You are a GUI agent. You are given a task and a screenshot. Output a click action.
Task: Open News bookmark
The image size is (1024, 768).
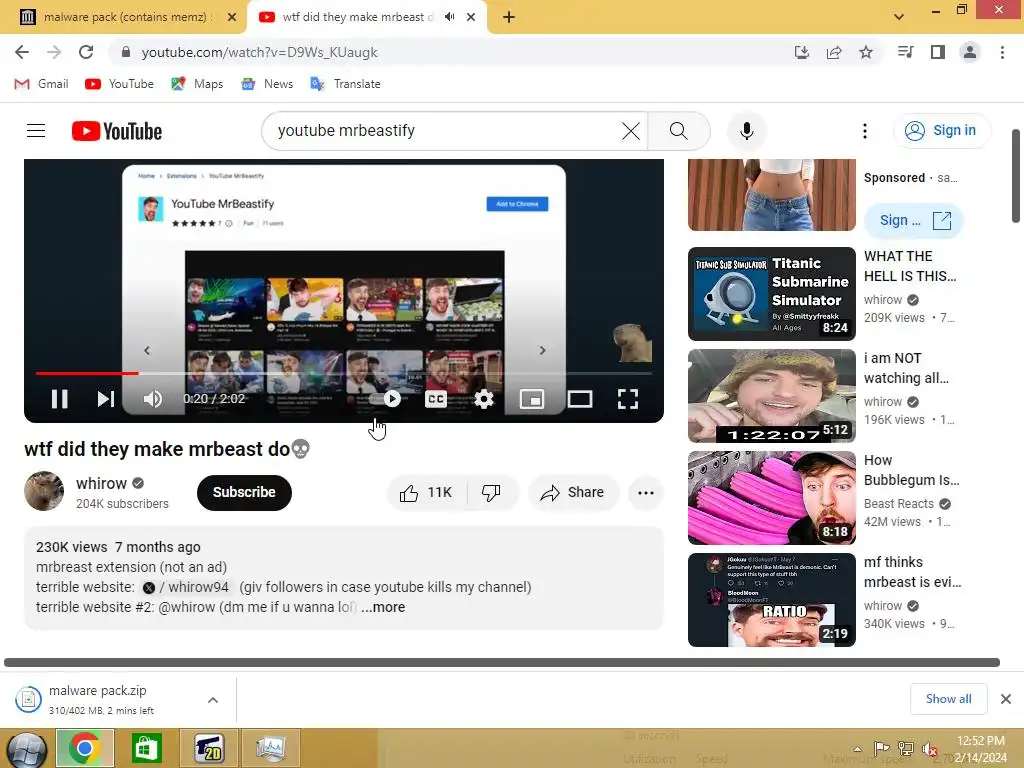267,84
